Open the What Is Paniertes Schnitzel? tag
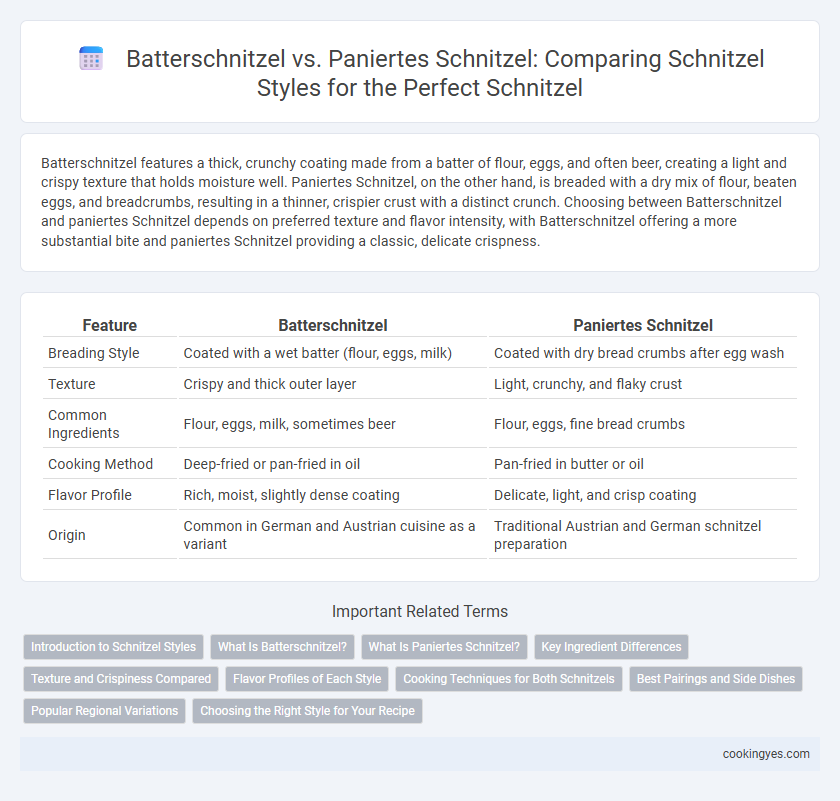This screenshot has width=840, height=801. 444,647
